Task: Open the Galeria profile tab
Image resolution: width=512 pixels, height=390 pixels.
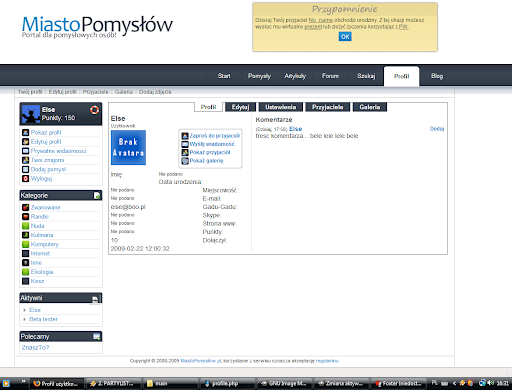Action: click(x=370, y=107)
